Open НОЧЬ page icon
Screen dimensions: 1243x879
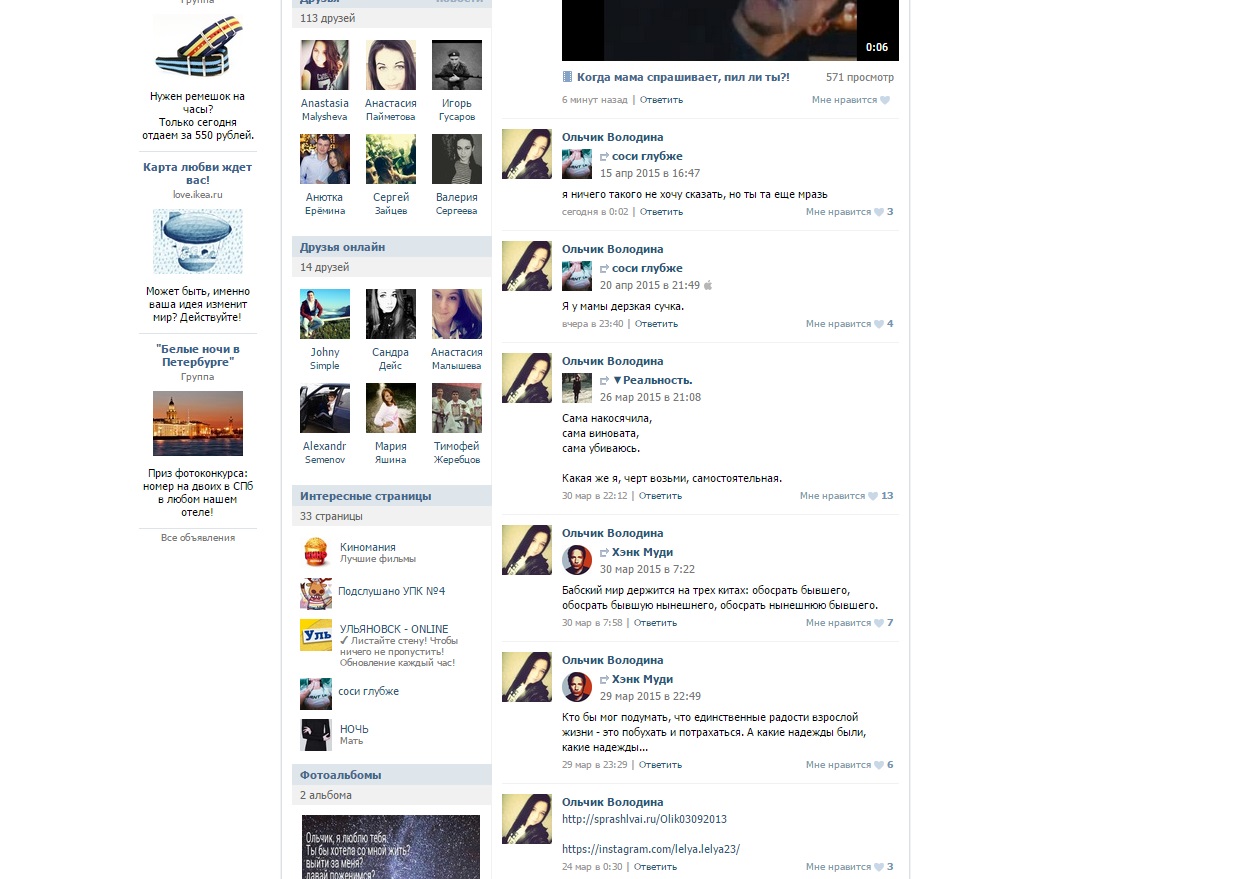[x=316, y=735]
